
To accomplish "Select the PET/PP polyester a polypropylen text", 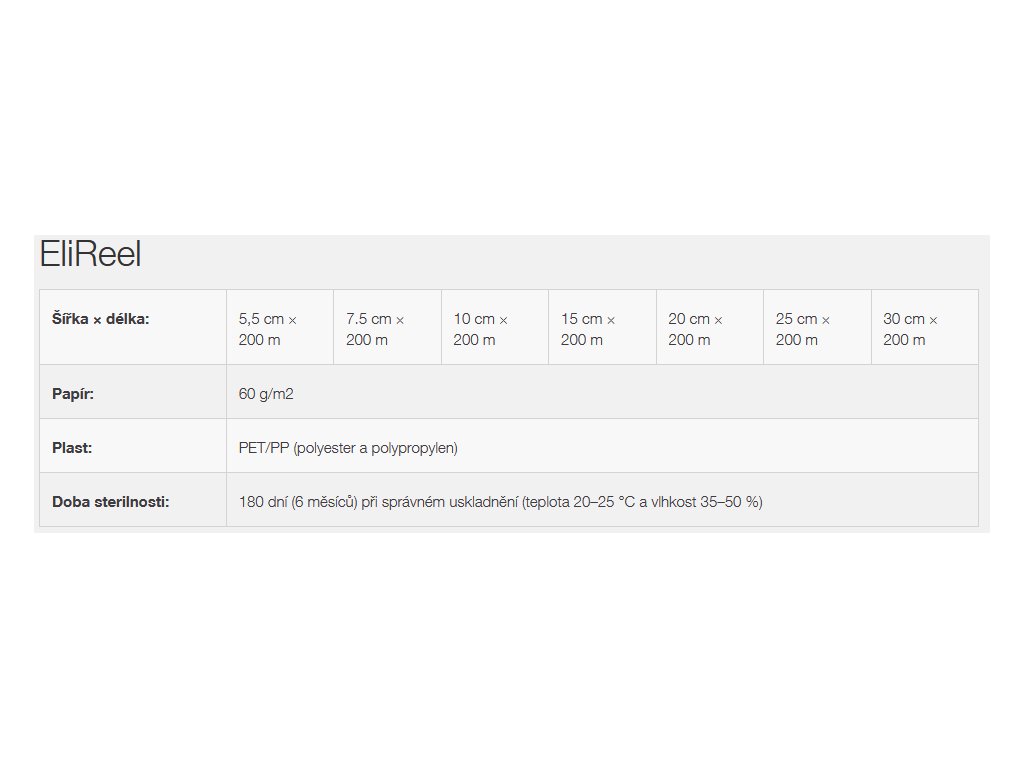I will click(348, 449).
